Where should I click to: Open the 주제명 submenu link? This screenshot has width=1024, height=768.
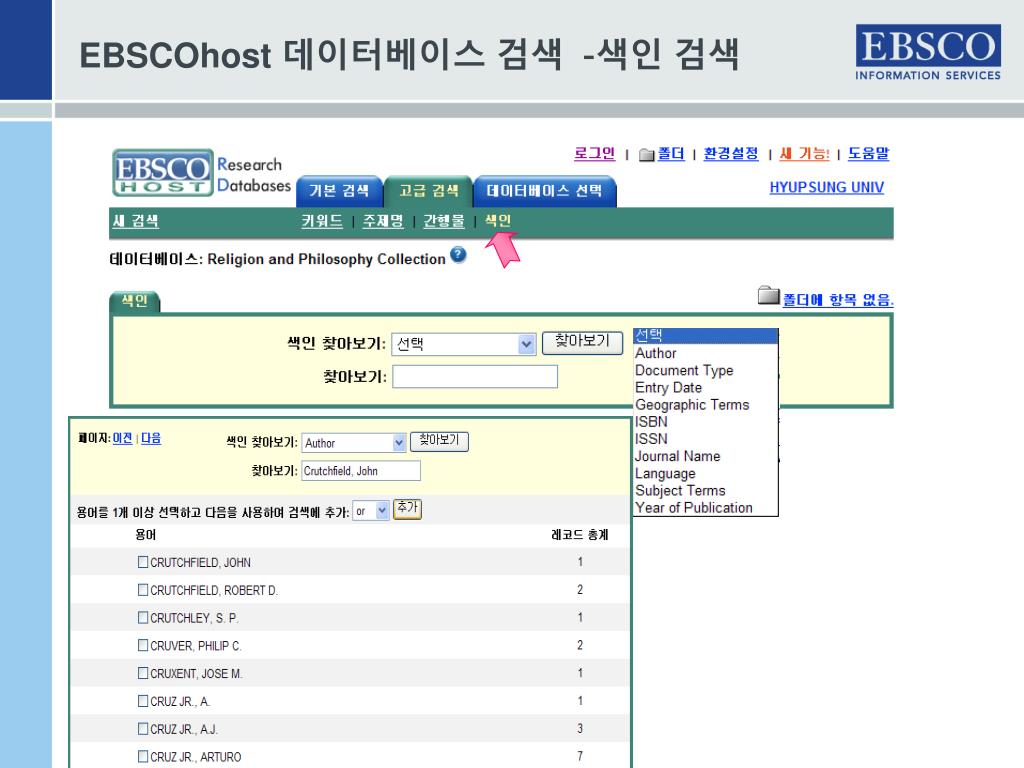pyautogui.click(x=383, y=221)
